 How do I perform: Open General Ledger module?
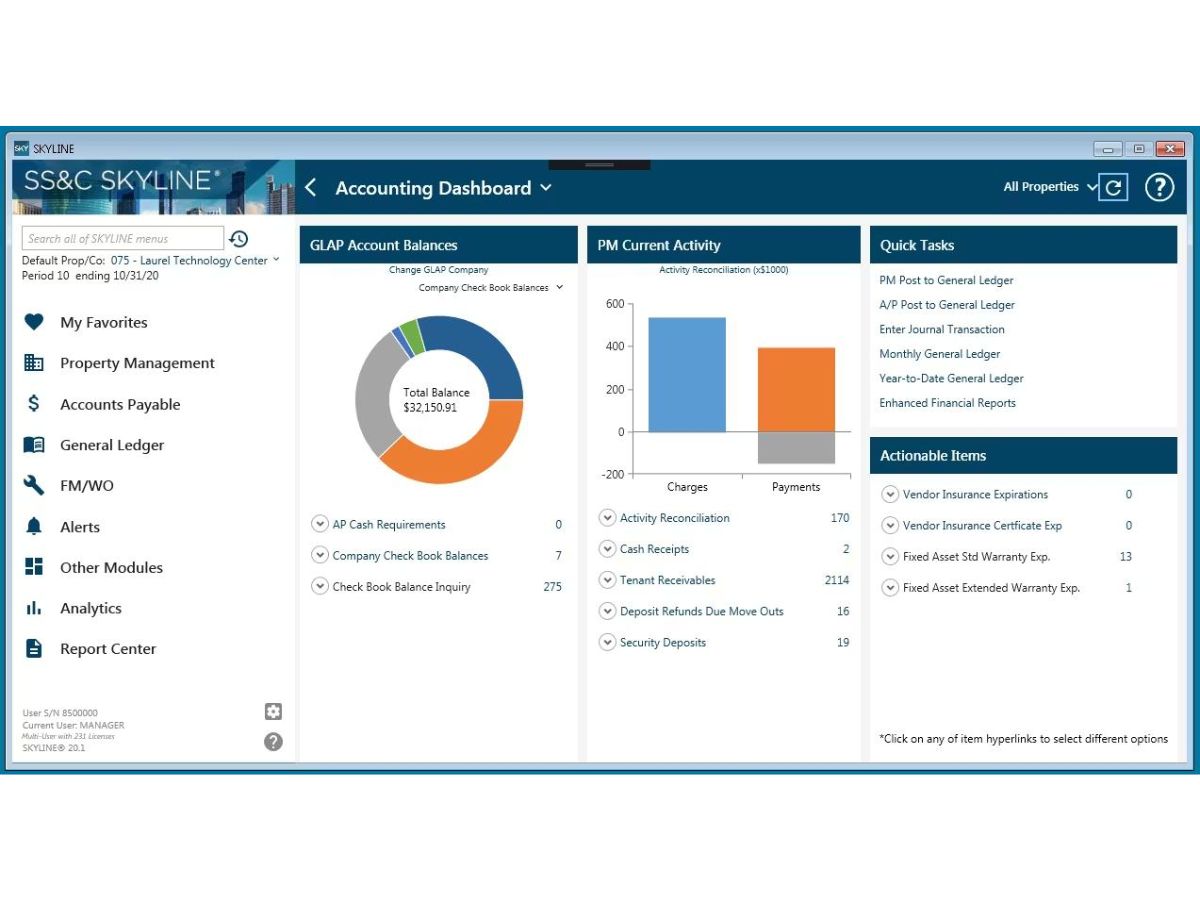[112, 445]
